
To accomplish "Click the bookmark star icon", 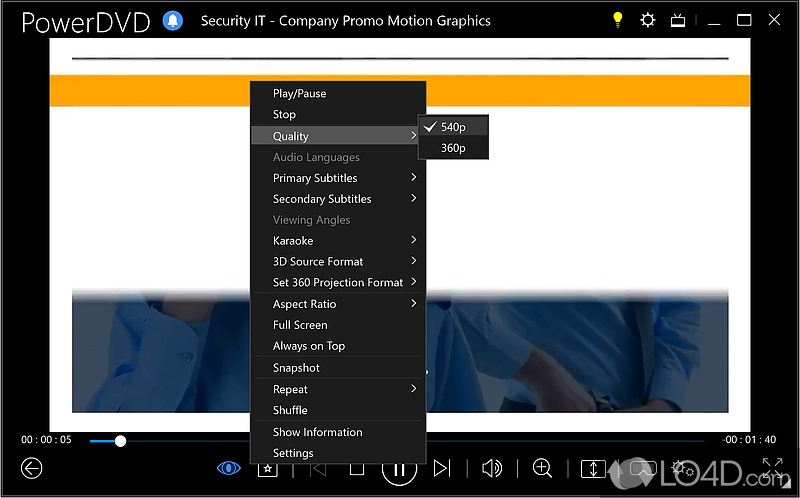I will [267, 469].
